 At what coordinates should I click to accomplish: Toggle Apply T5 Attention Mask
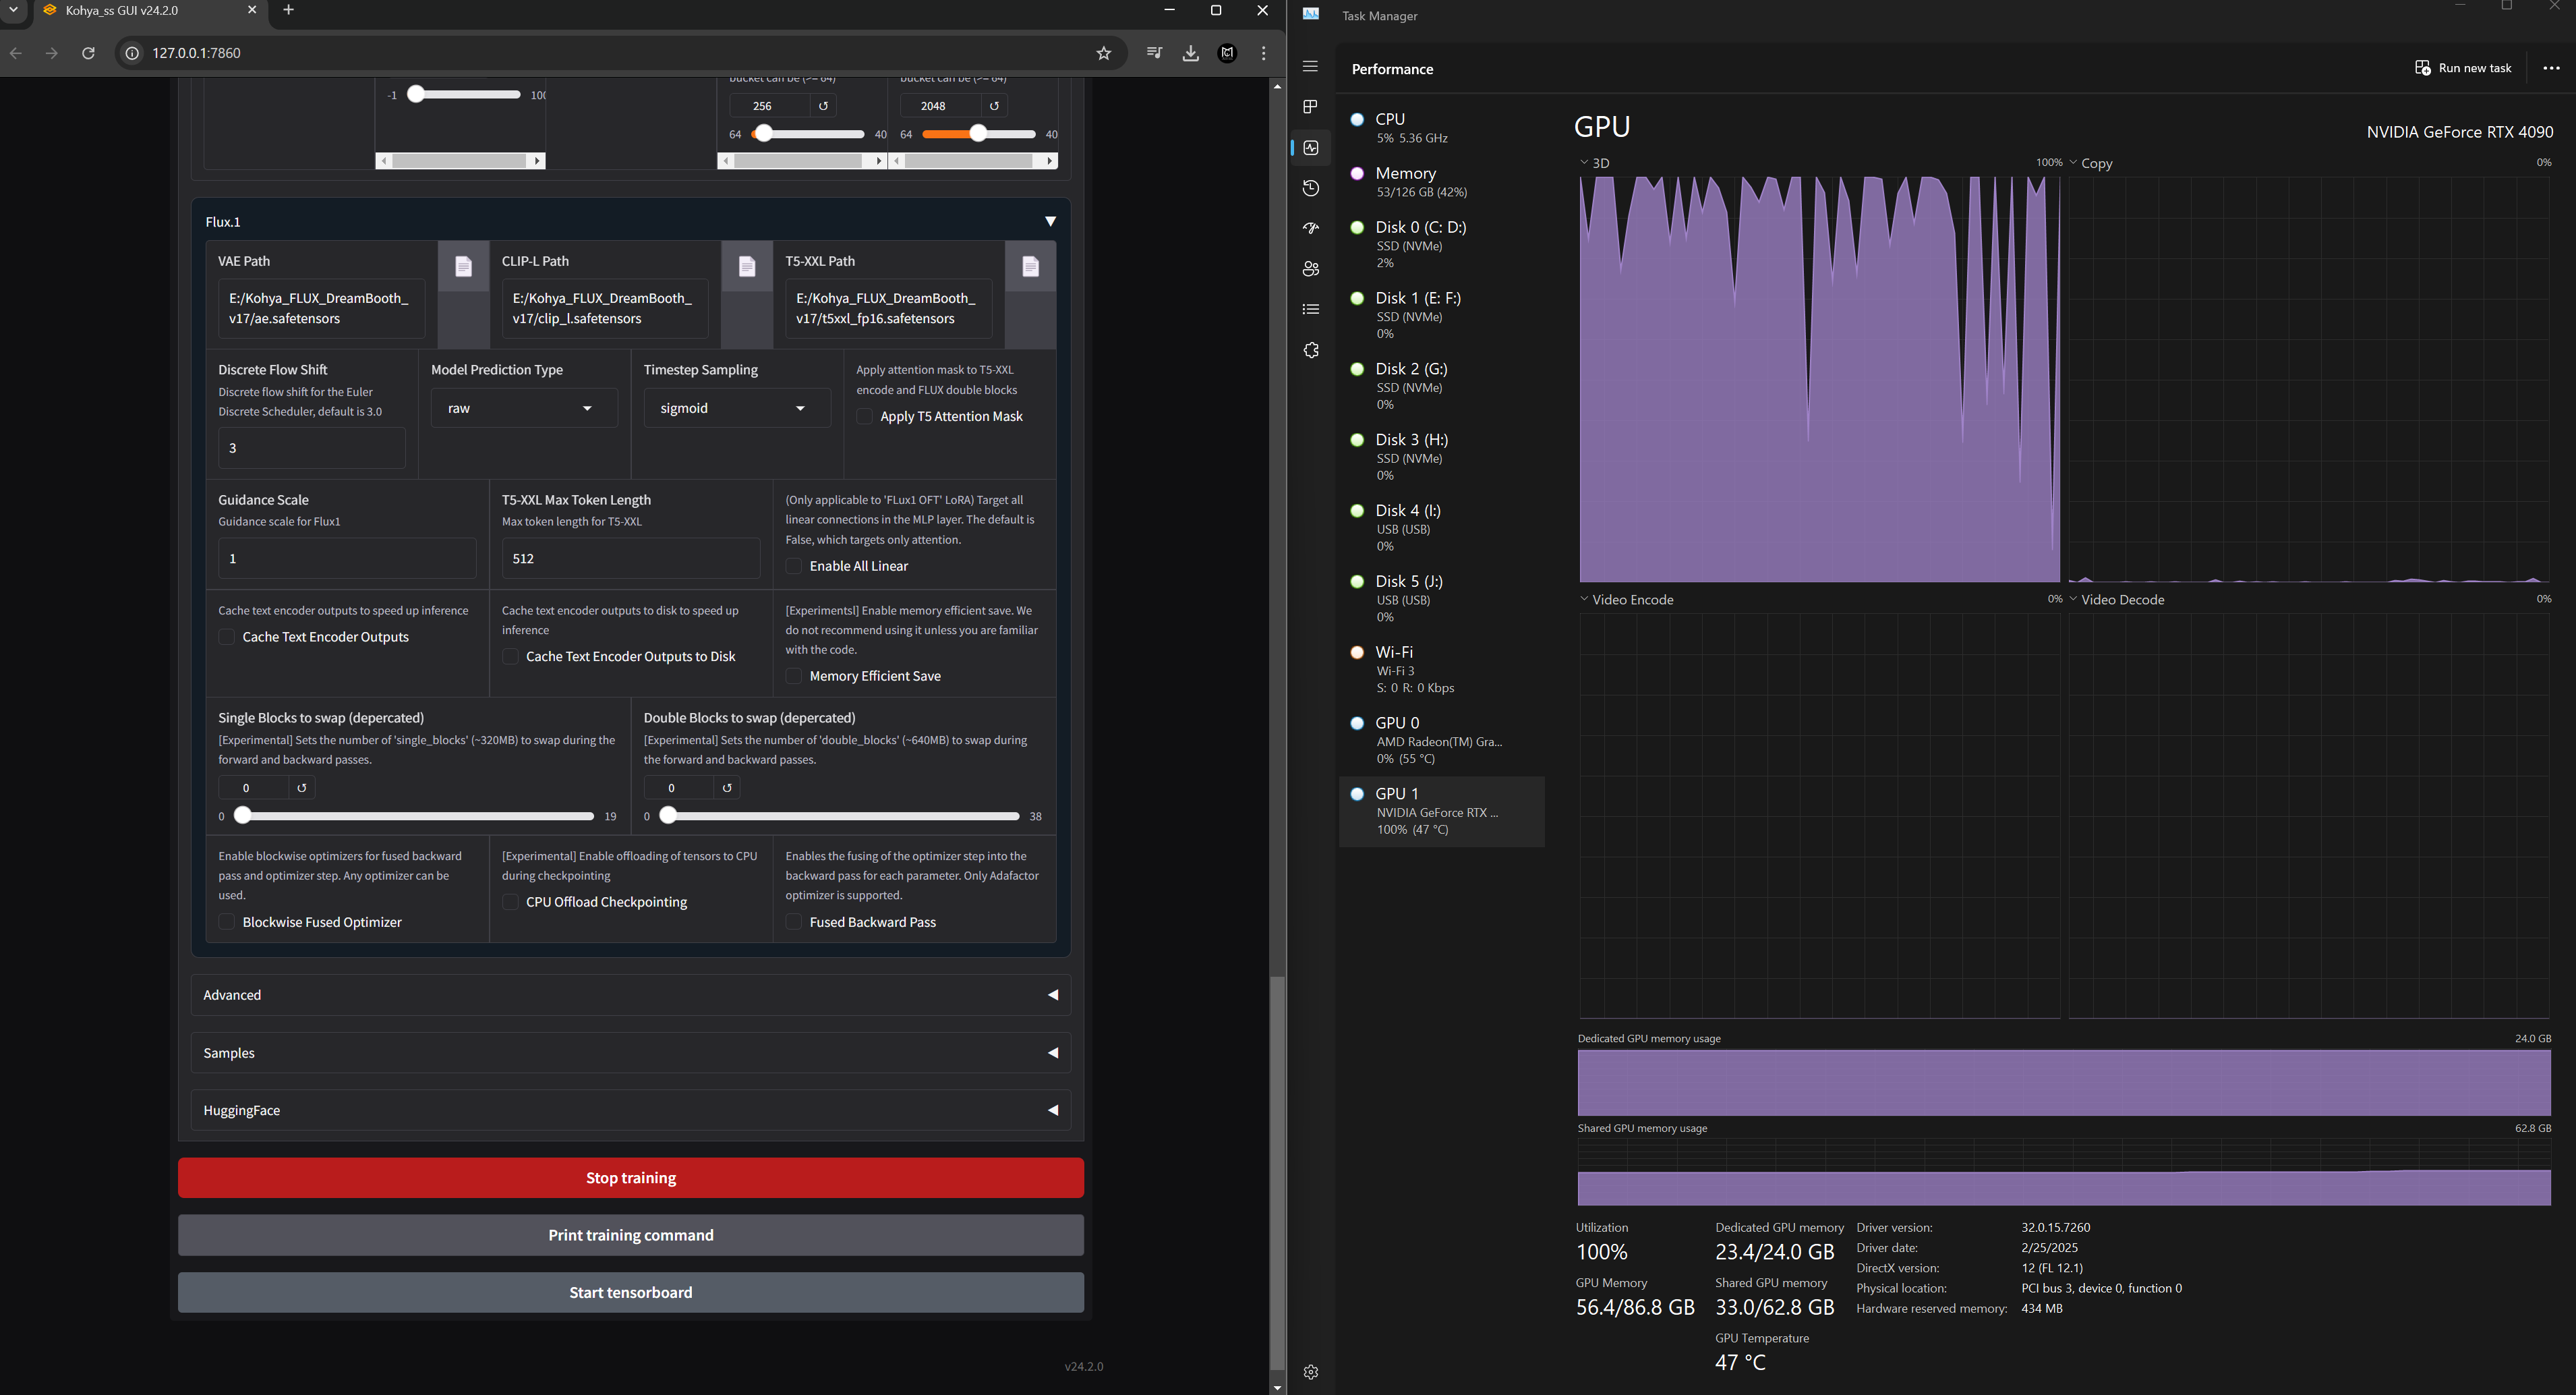[x=865, y=417]
